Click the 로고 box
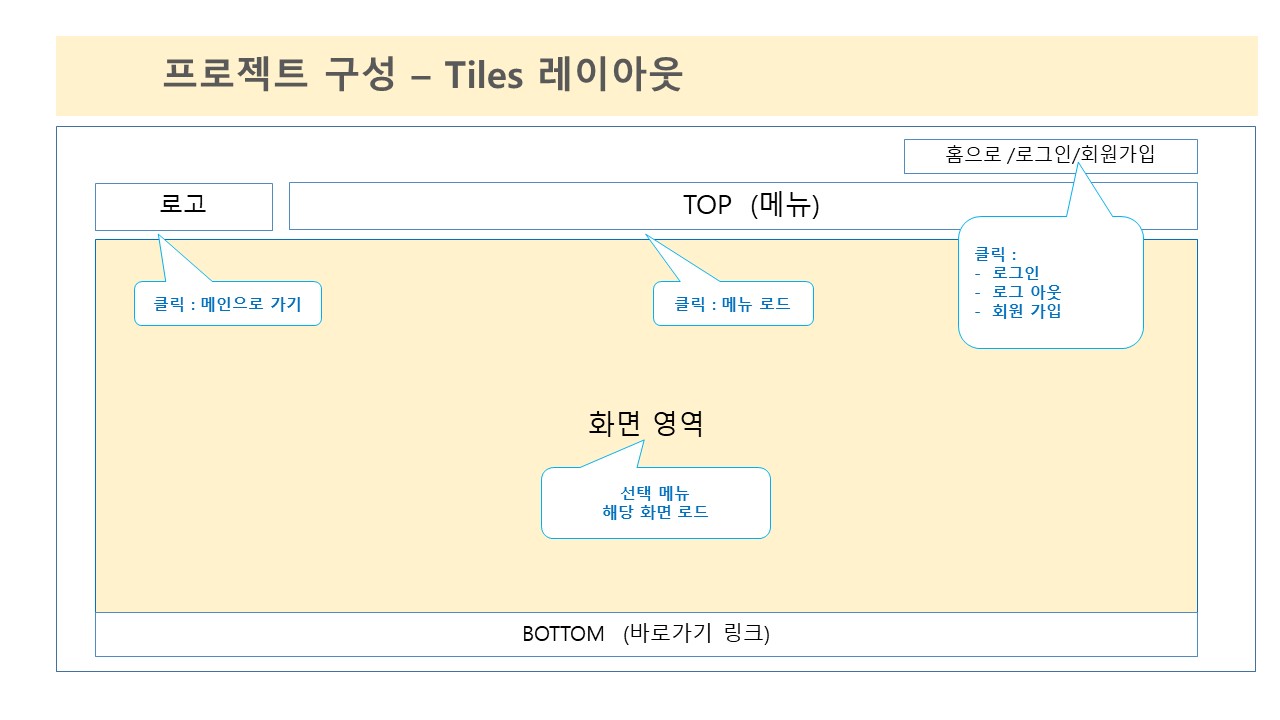Screen dimensions: 1280x720 point(184,206)
